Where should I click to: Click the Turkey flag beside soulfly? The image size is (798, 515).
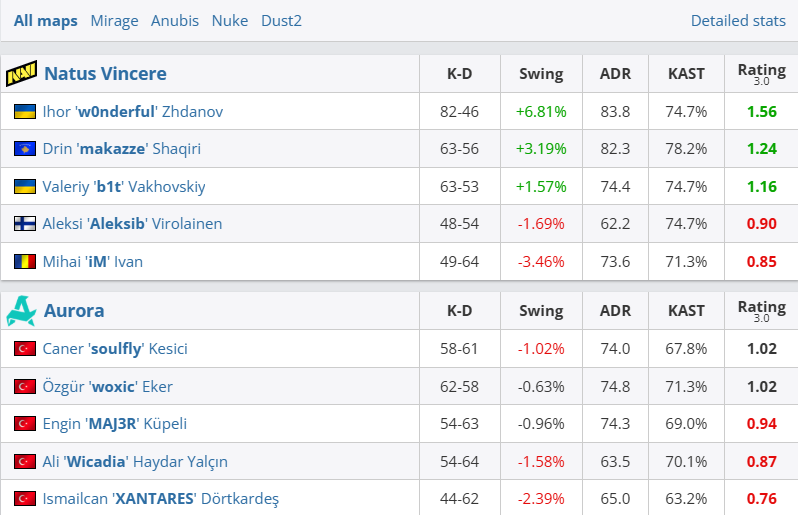coord(25,349)
